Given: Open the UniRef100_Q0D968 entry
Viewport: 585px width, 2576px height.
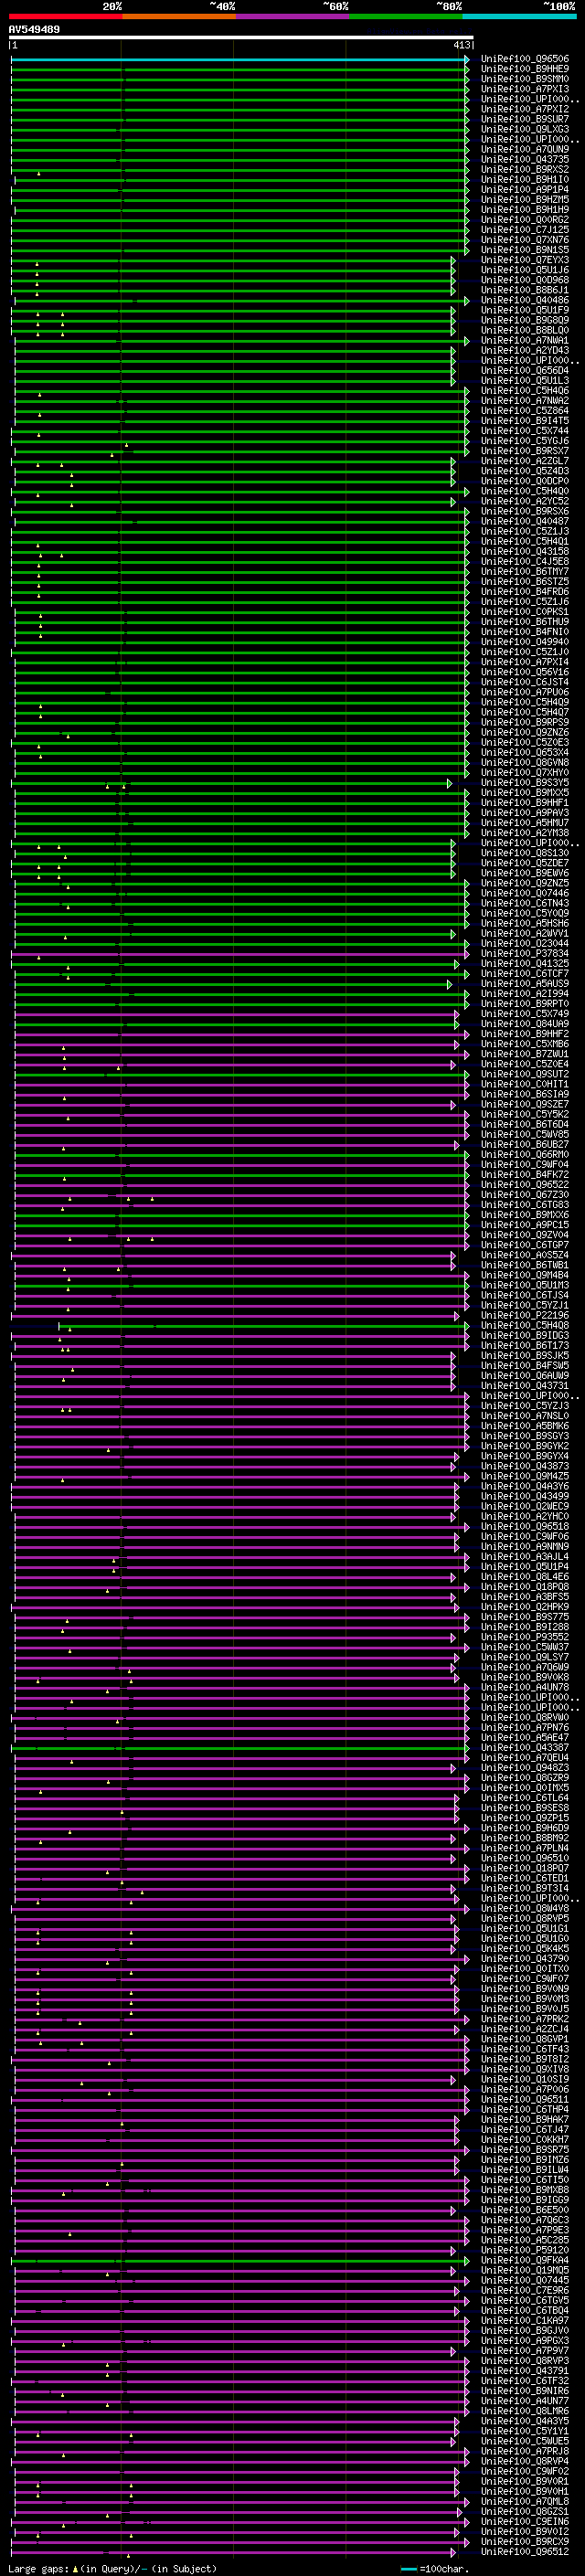Looking at the screenshot, I should [x=525, y=280].
